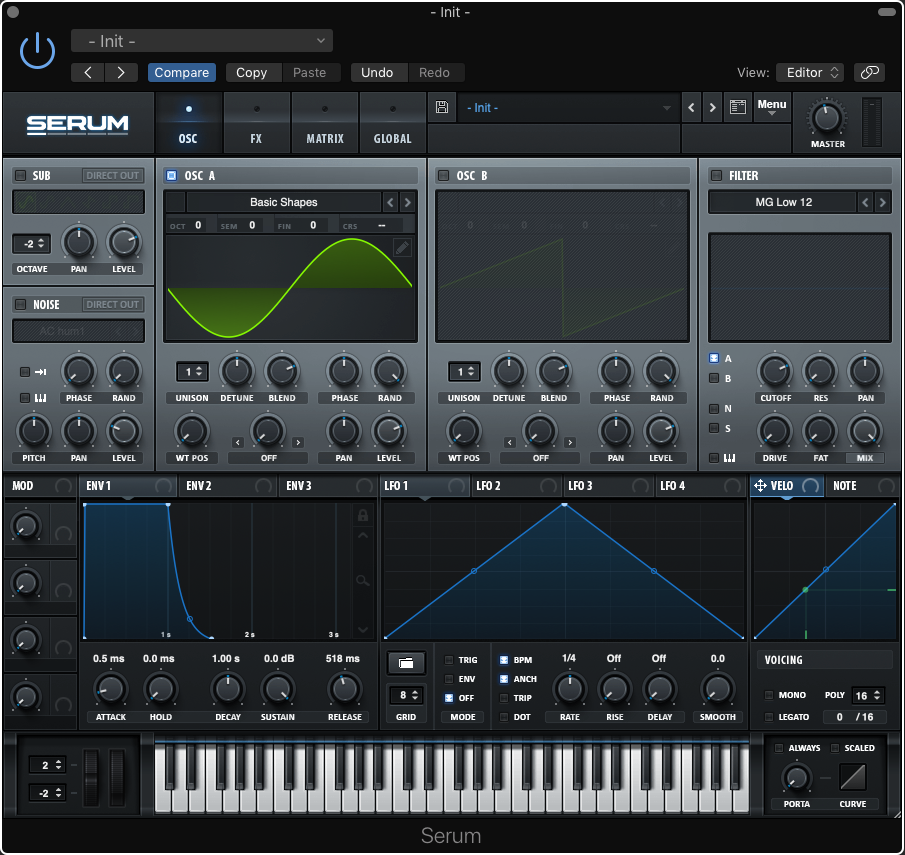905x855 pixels.
Task: Change the LFO grid size stepper
Action: tap(406, 695)
